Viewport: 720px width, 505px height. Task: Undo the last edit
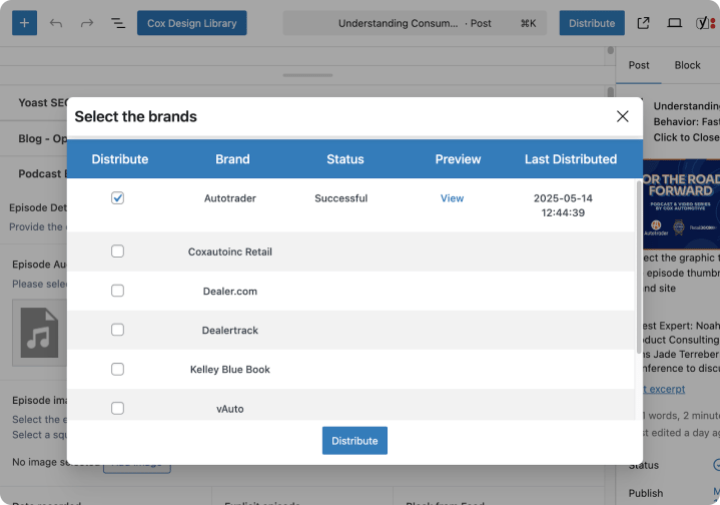pos(56,23)
